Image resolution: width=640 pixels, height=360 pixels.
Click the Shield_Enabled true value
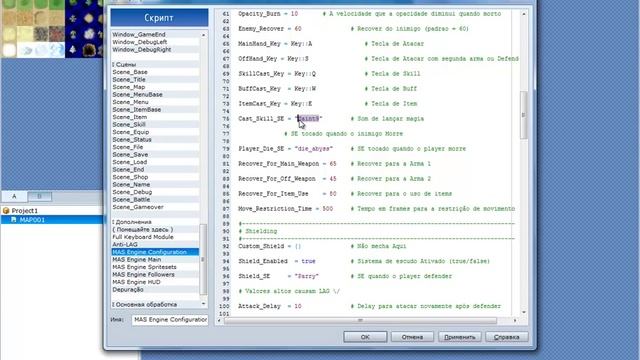(x=308, y=261)
